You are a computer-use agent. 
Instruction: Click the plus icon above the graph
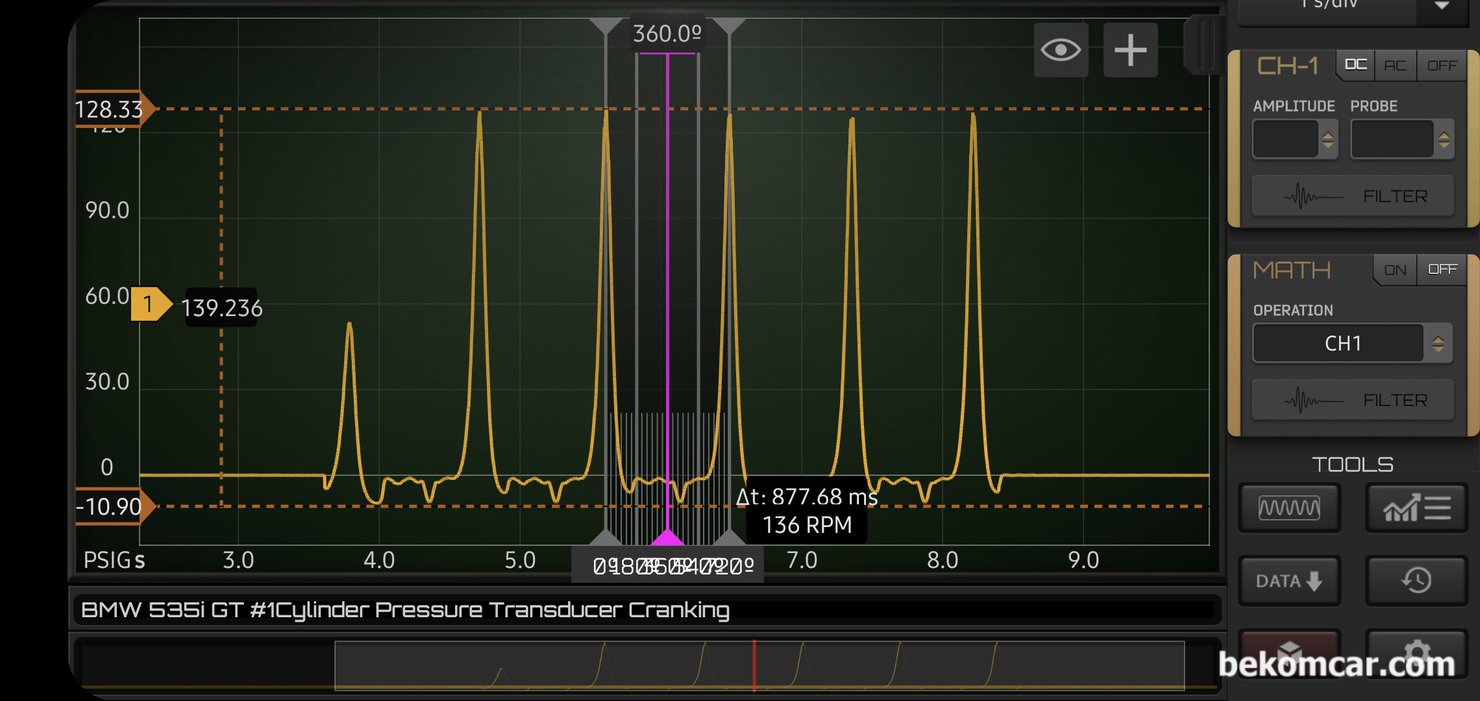pos(1130,50)
